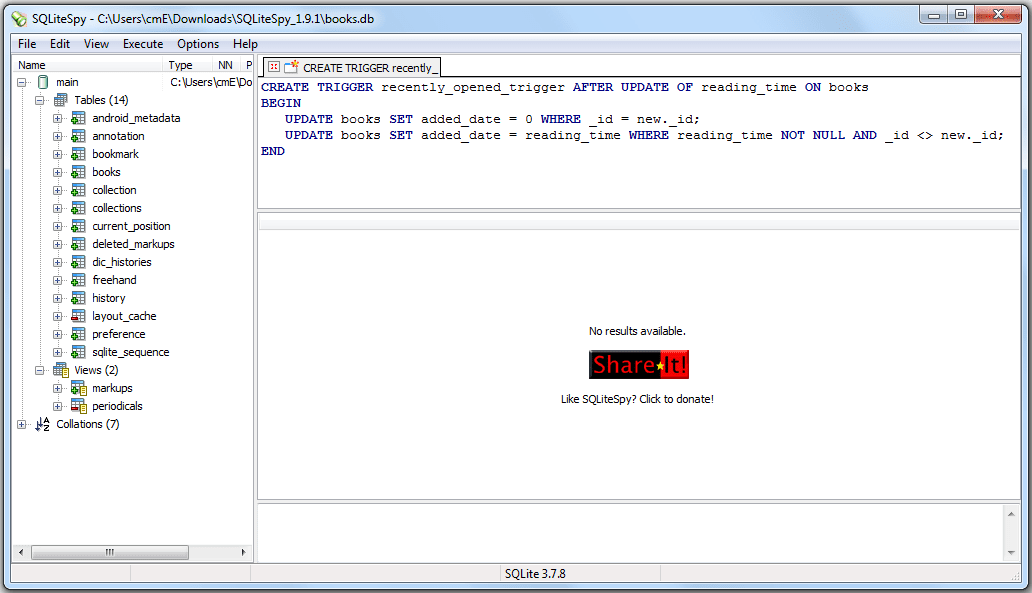Open the Execute menu

point(143,44)
